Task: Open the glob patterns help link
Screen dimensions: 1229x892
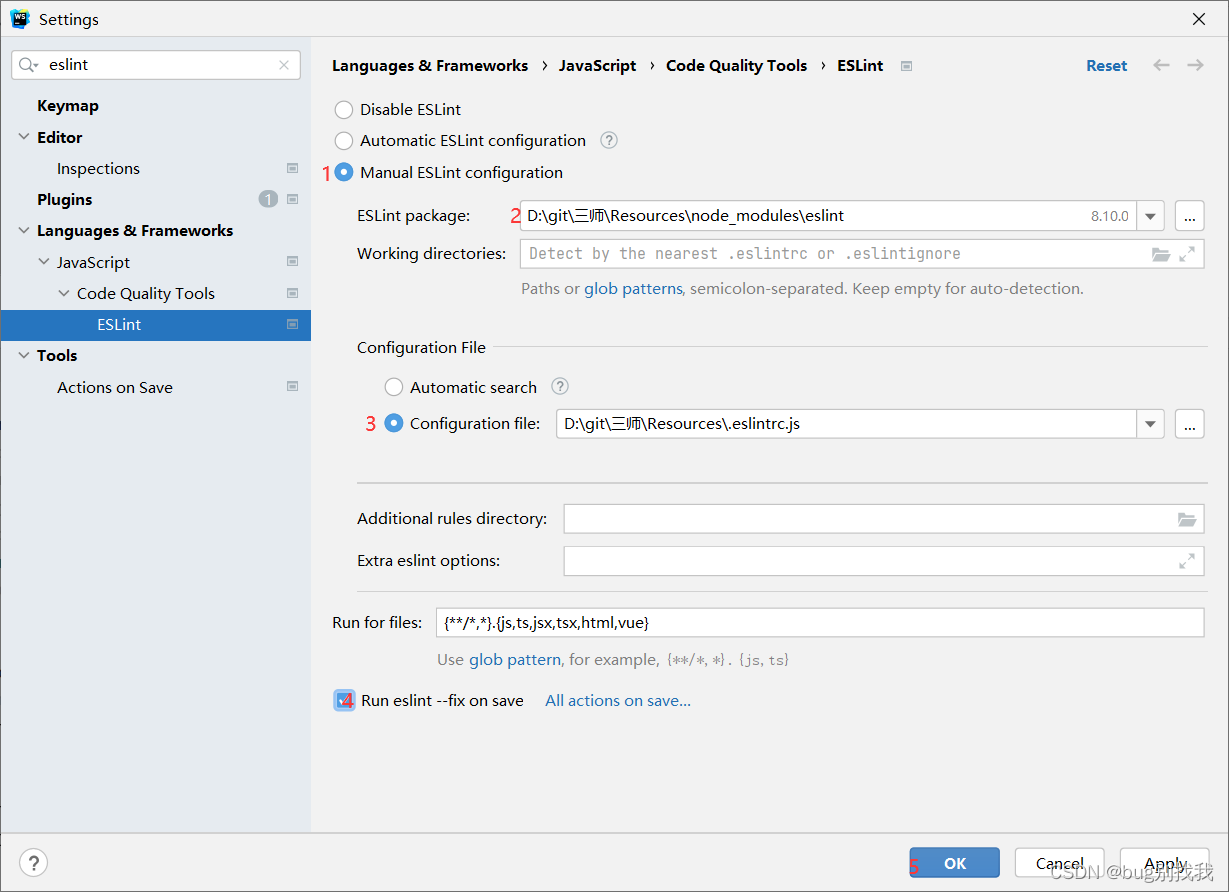Action: pyautogui.click(x=633, y=288)
